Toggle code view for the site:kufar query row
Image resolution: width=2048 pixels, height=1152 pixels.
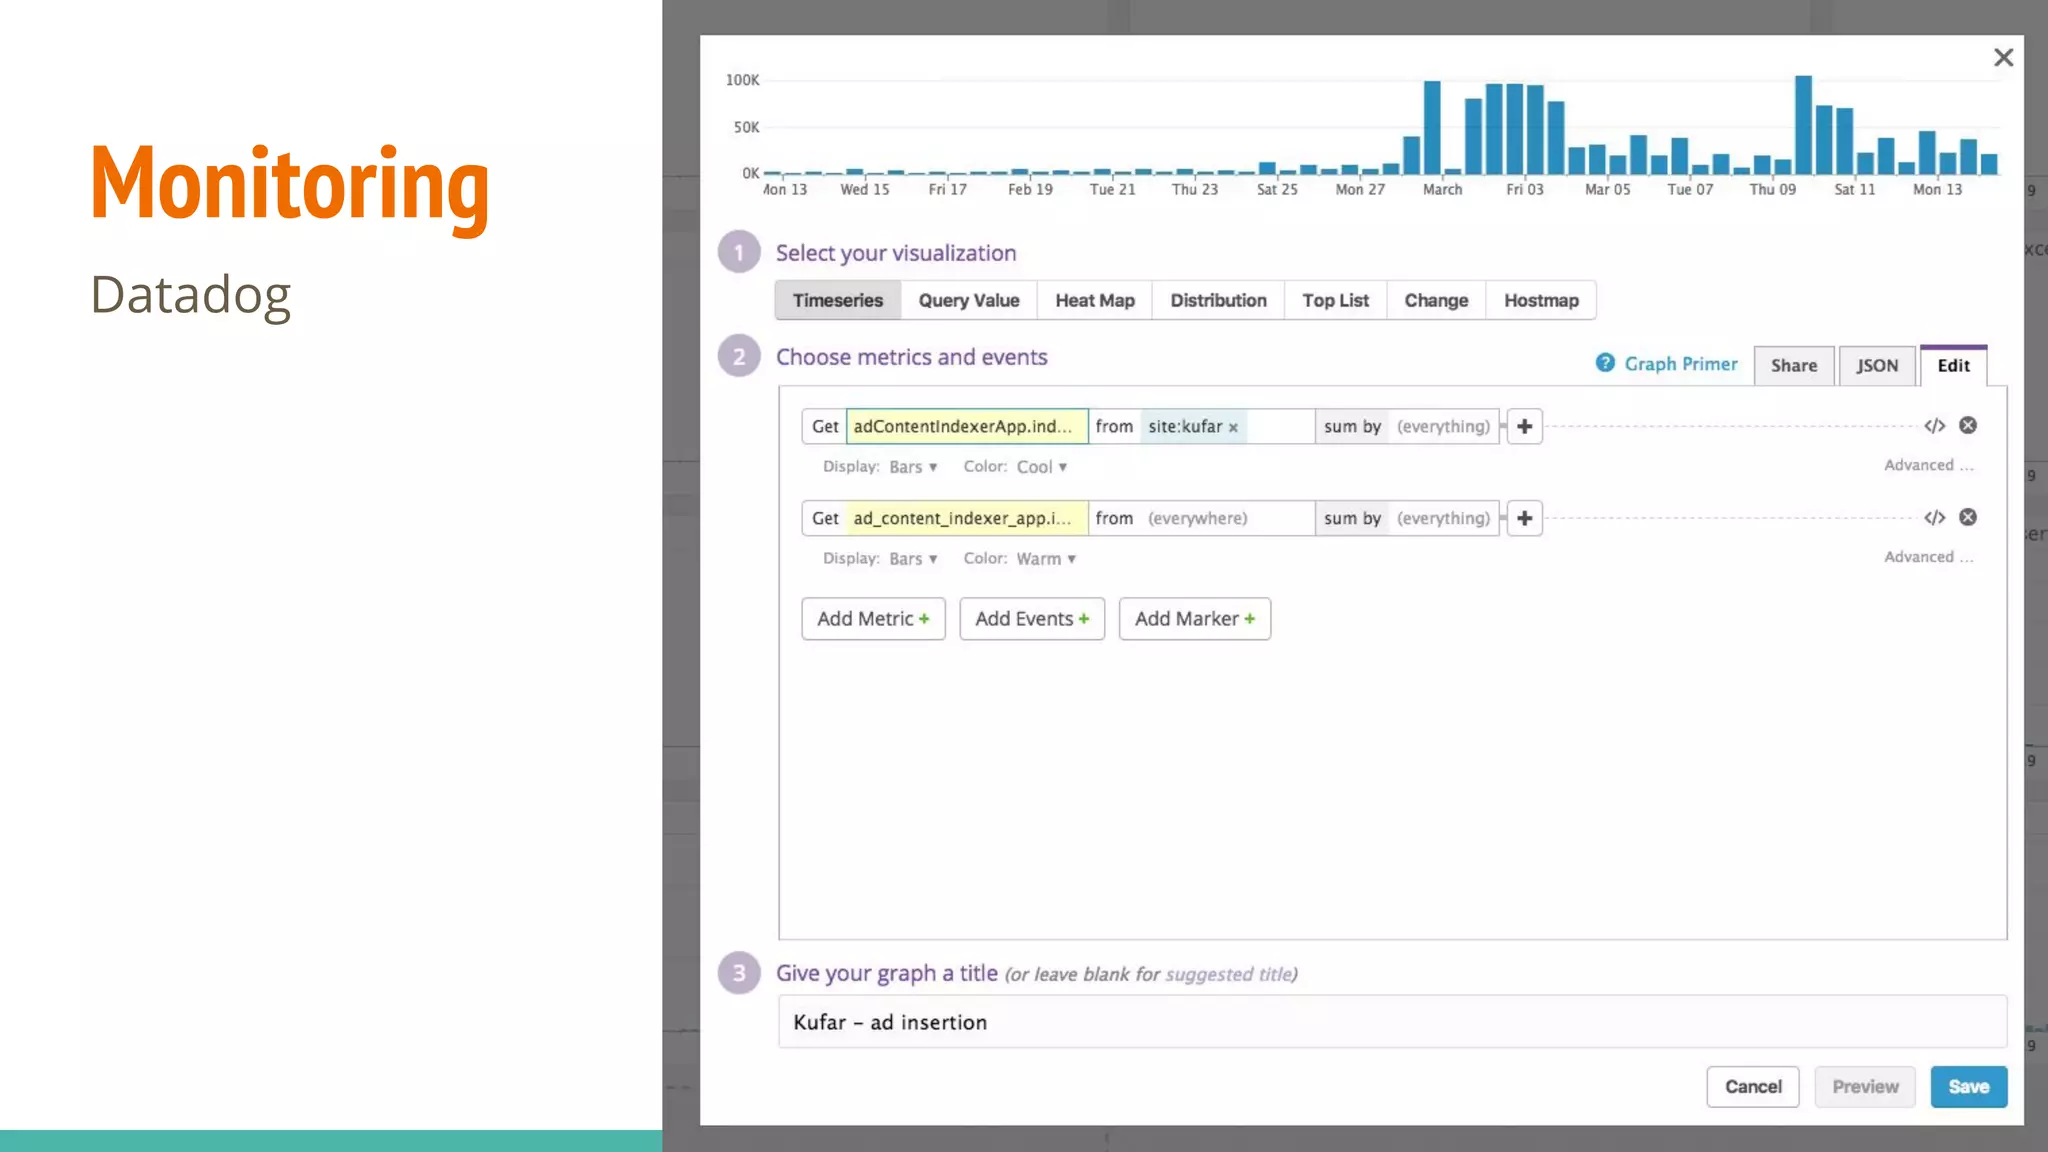tap(1935, 426)
